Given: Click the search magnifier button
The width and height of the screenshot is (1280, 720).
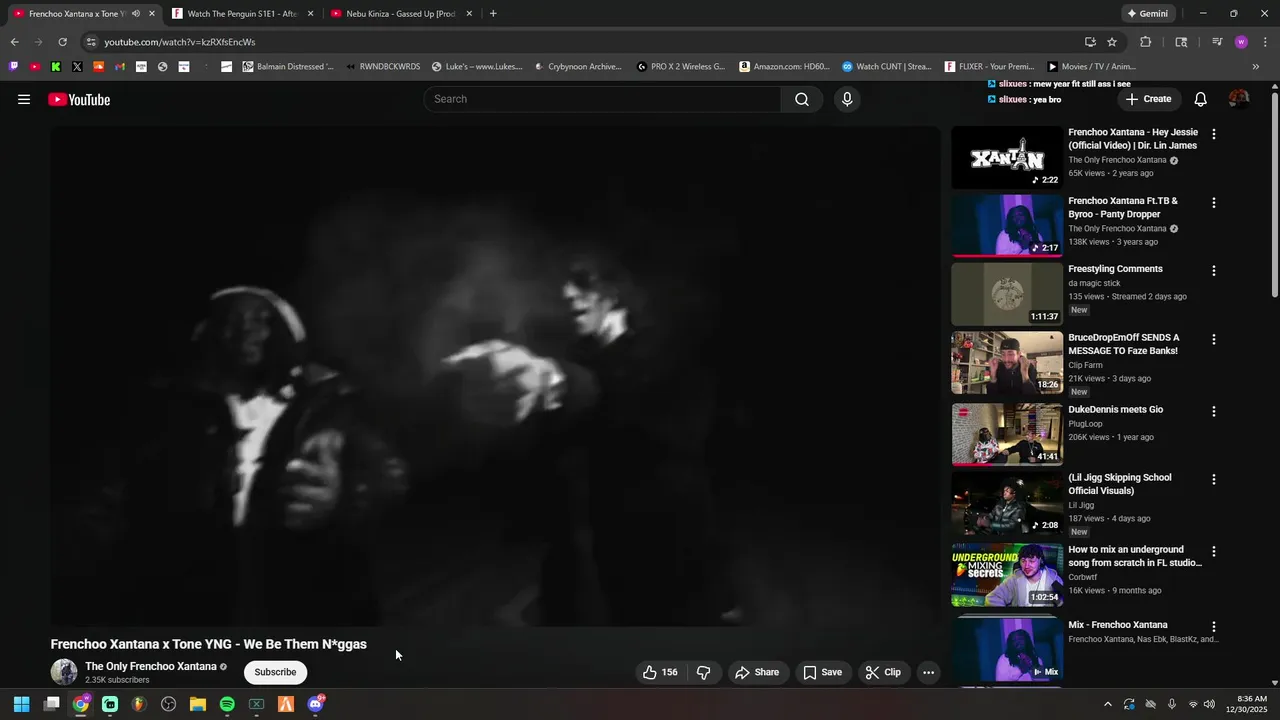Looking at the screenshot, I should [802, 99].
